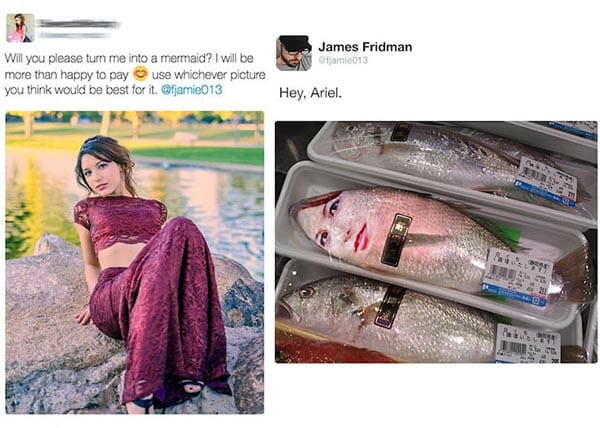The image size is (600, 428).
Task: Click the black sticker on the middle fish
Action: pos(396,239)
